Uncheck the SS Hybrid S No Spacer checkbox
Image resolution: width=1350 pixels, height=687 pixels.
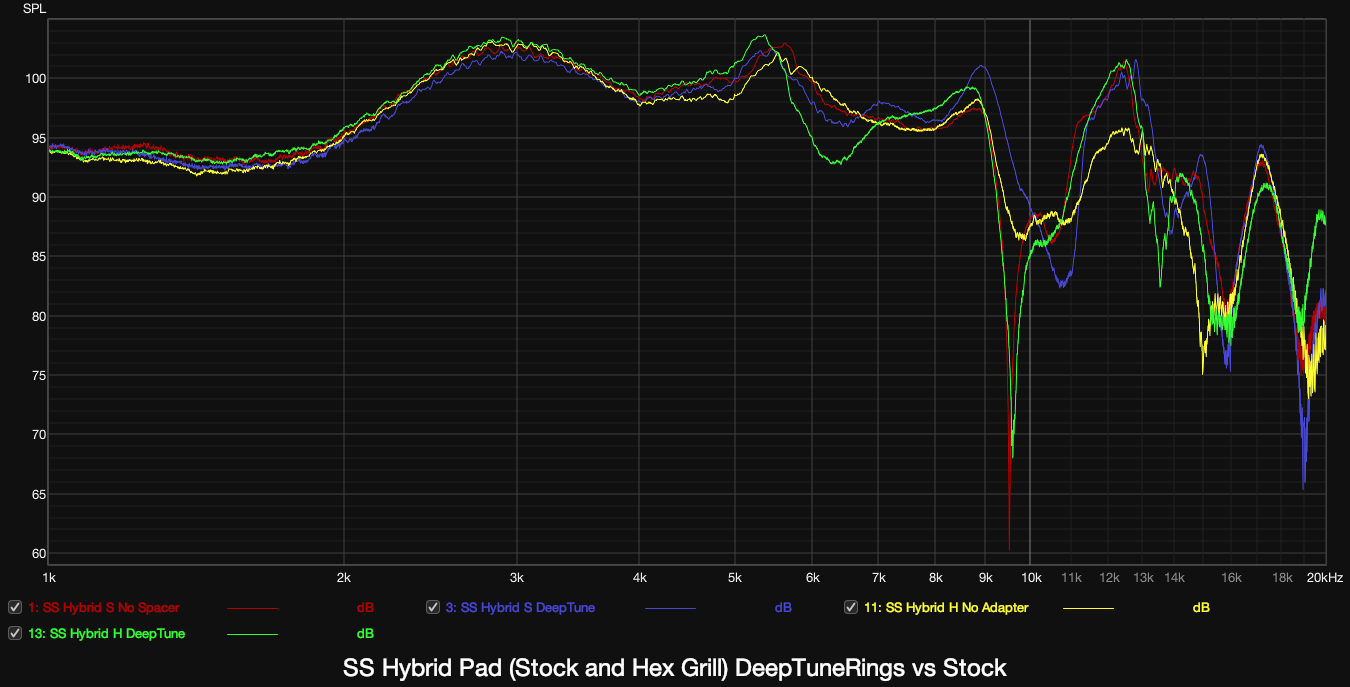(x=15, y=607)
